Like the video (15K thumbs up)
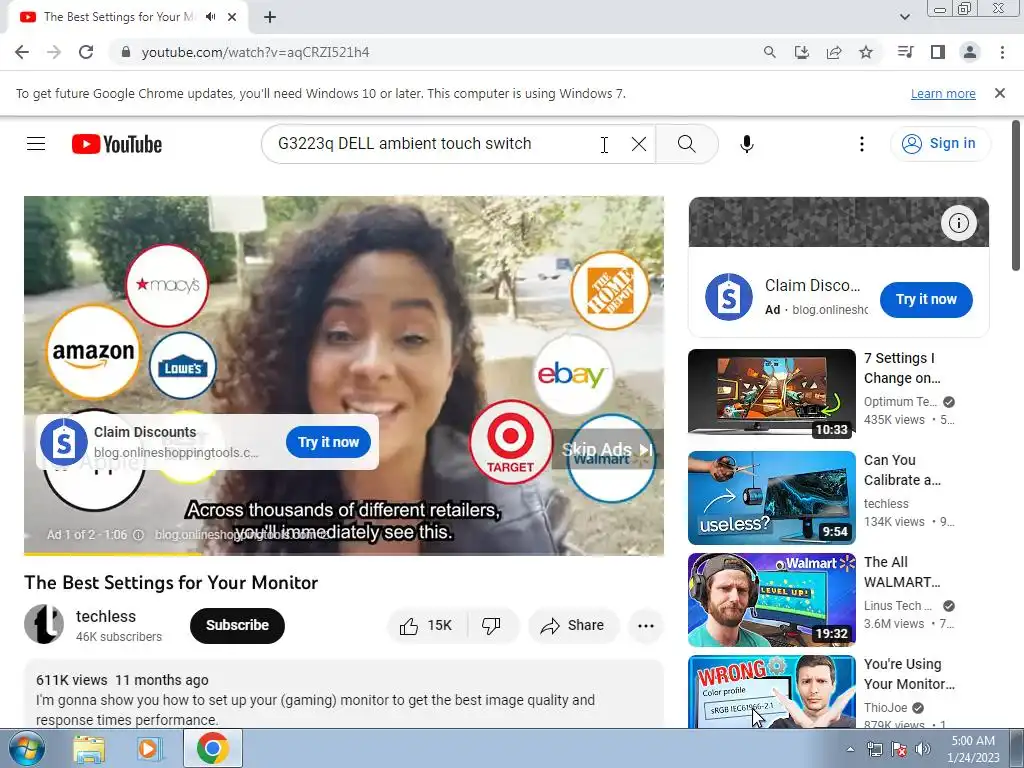 (x=428, y=626)
